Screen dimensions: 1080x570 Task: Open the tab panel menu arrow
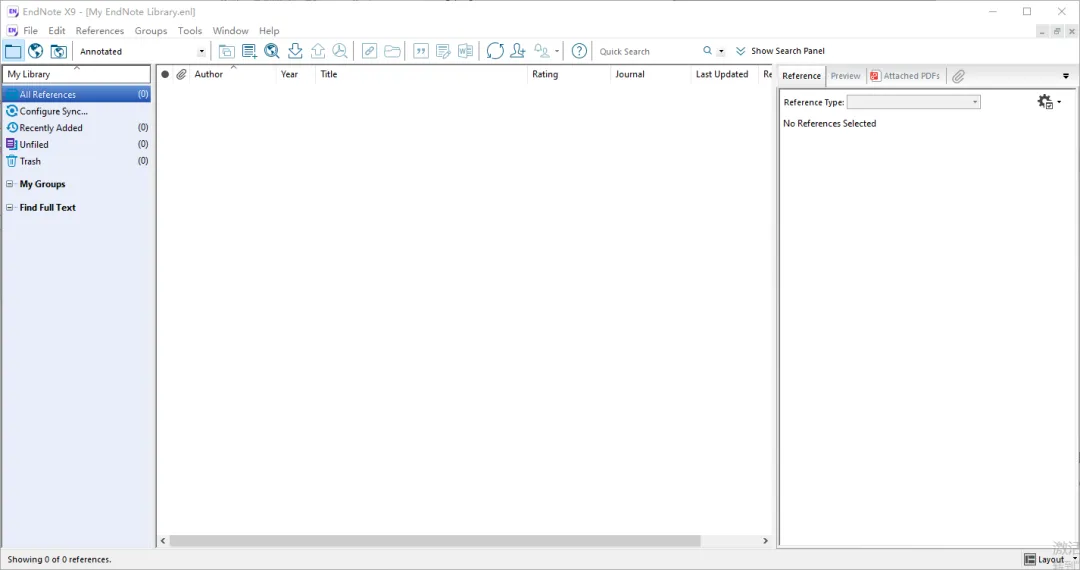(1066, 76)
